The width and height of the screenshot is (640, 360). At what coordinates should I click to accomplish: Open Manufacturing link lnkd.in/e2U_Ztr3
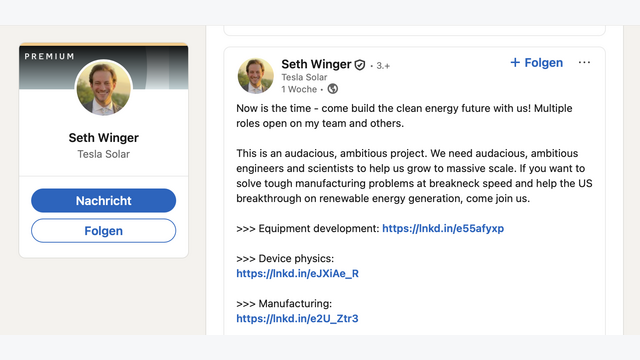point(297,318)
